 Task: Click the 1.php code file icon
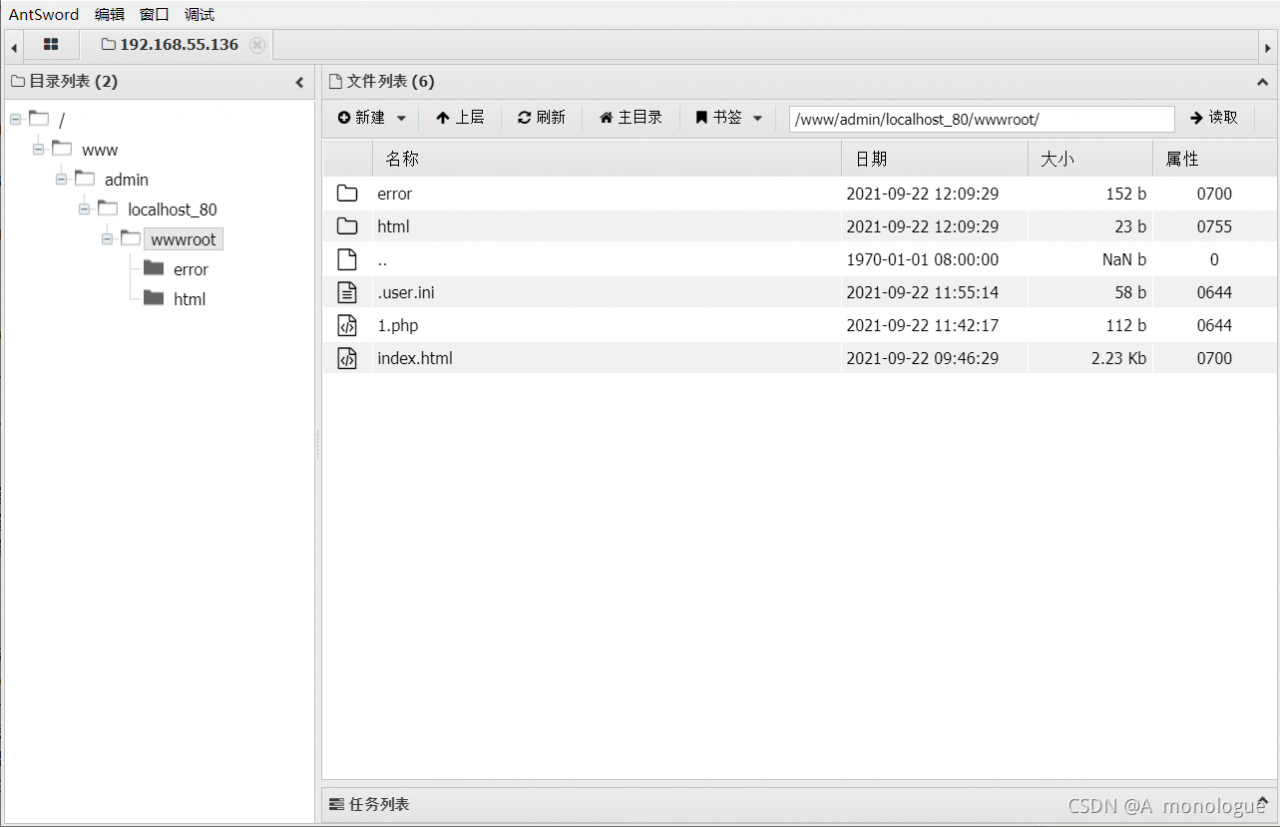[347, 326]
